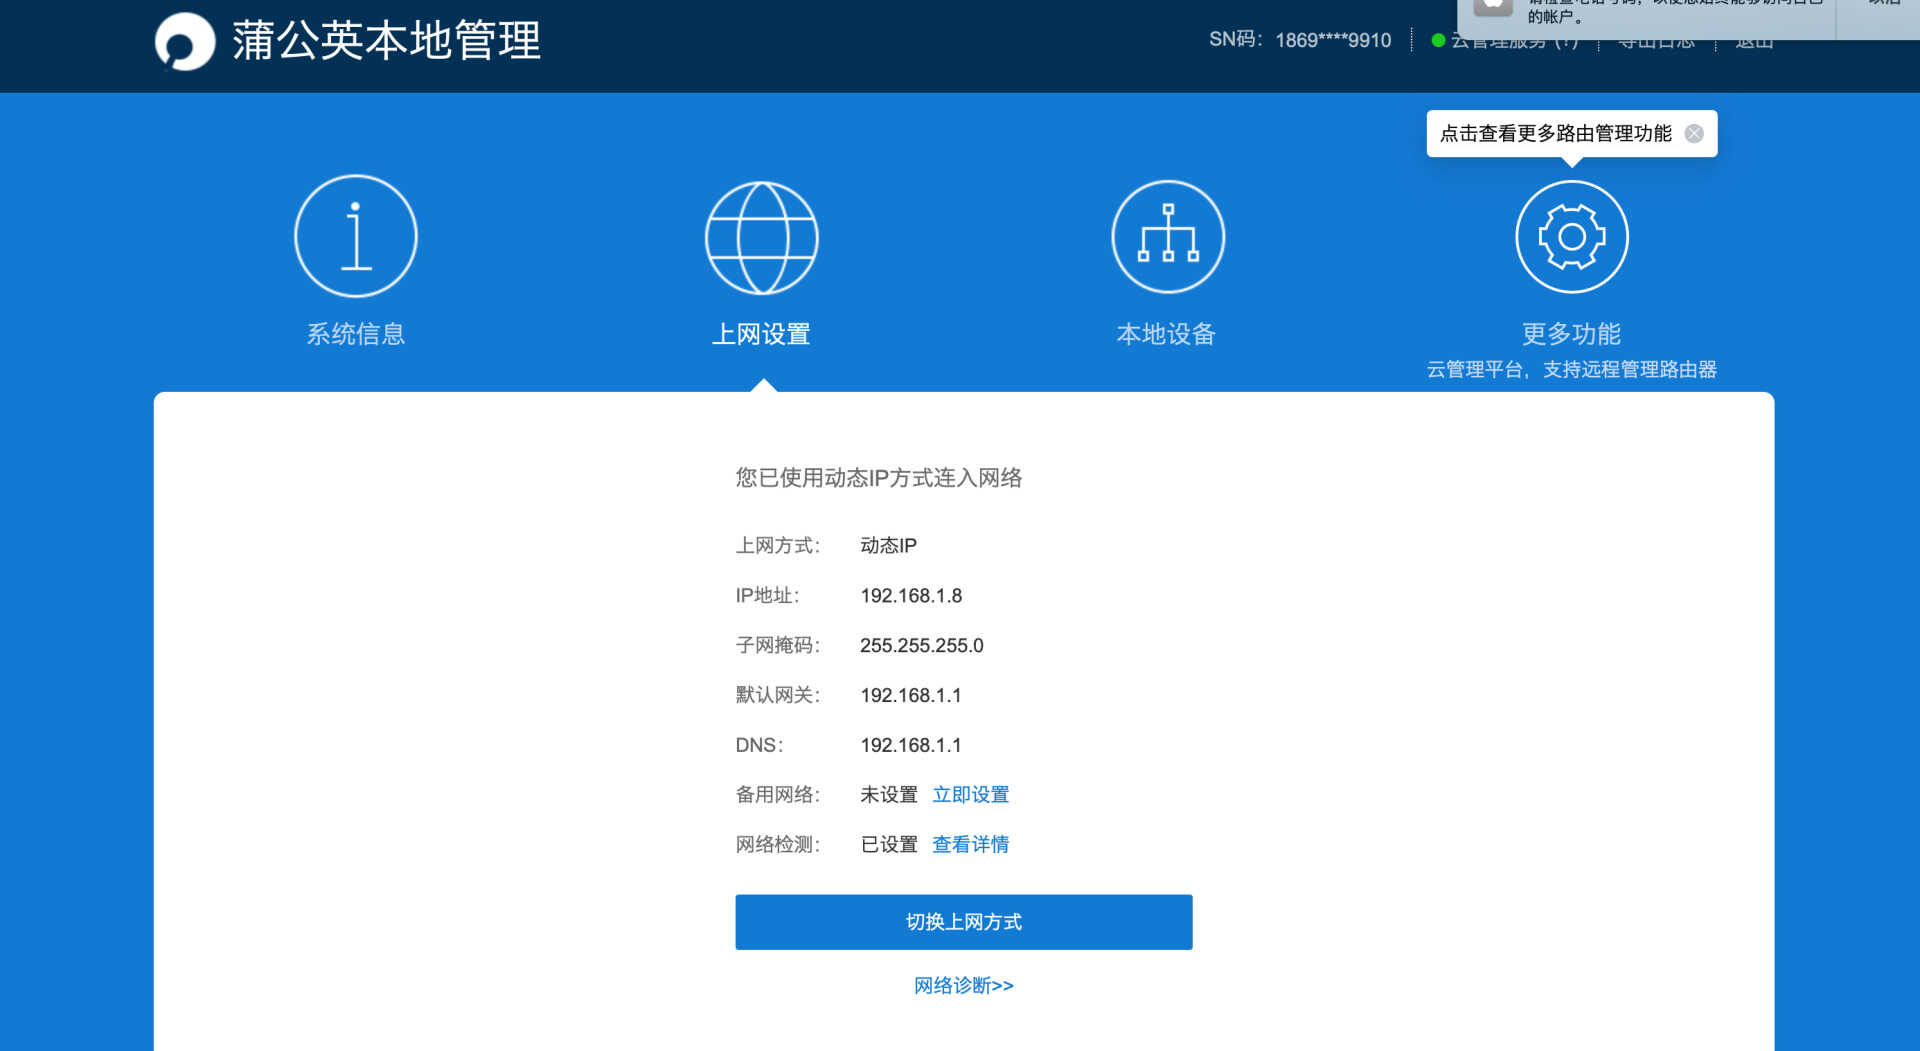This screenshot has width=1920, height=1051.
Task: Click the 未设置 backup network status
Action: (889, 795)
